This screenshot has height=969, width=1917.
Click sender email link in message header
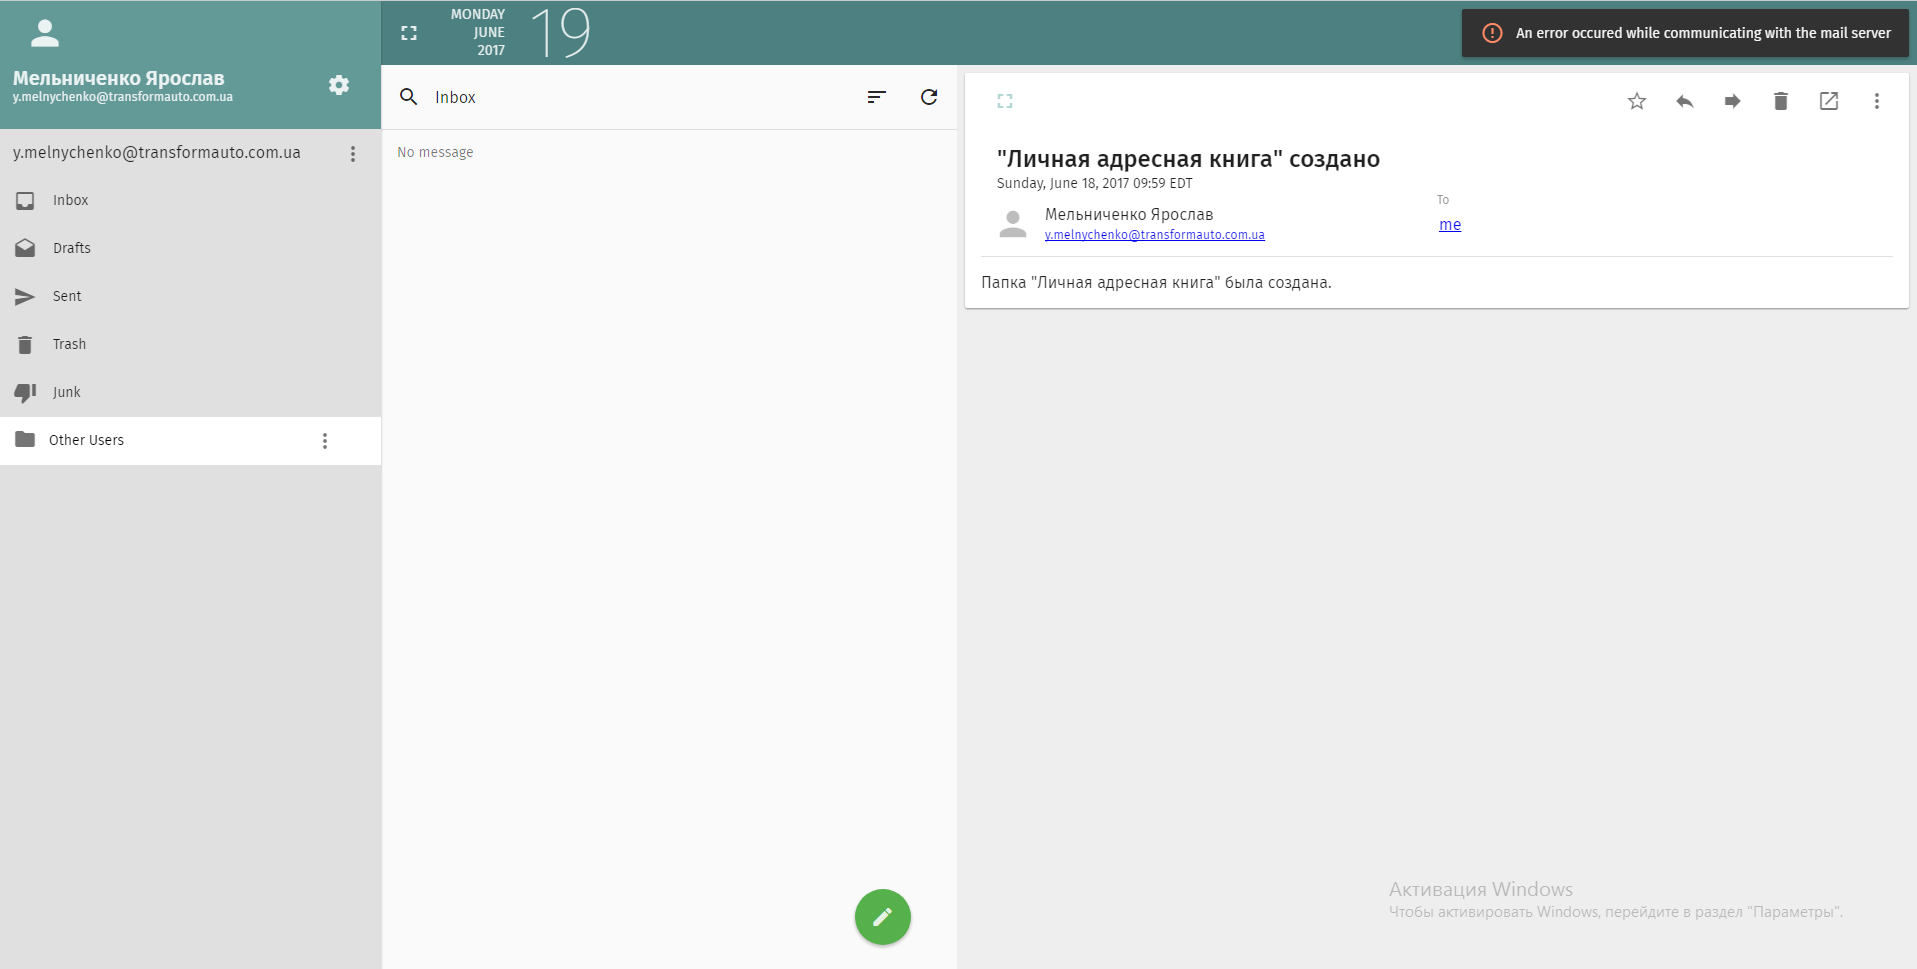point(1154,235)
